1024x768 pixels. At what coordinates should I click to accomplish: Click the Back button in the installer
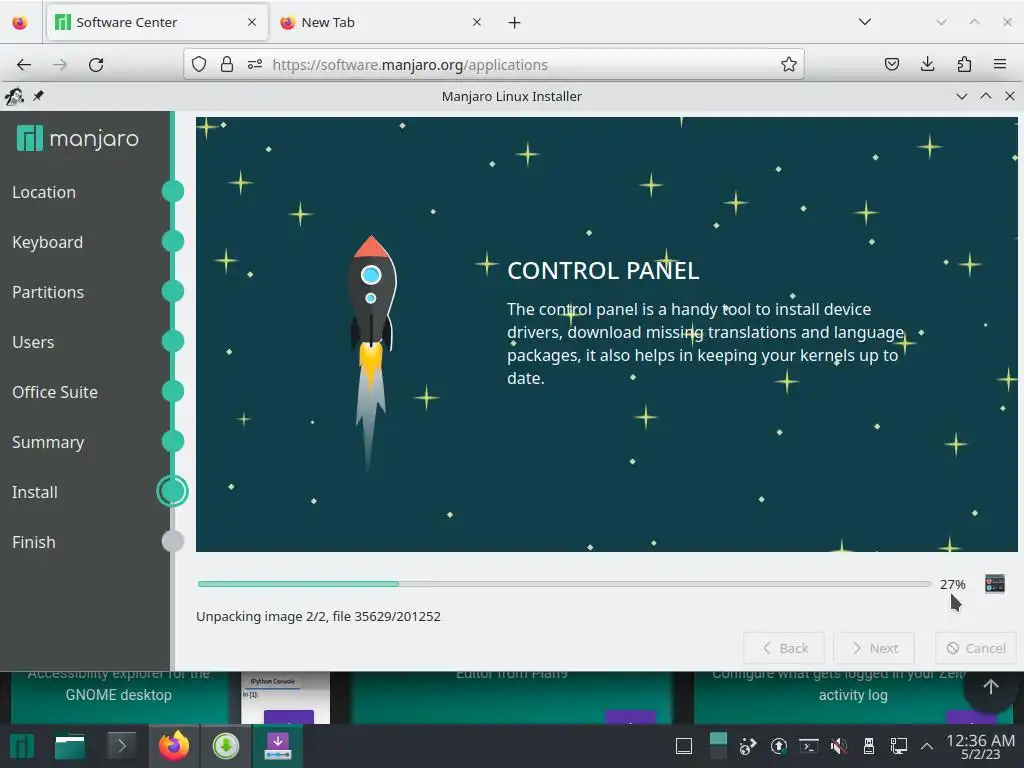(x=784, y=648)
